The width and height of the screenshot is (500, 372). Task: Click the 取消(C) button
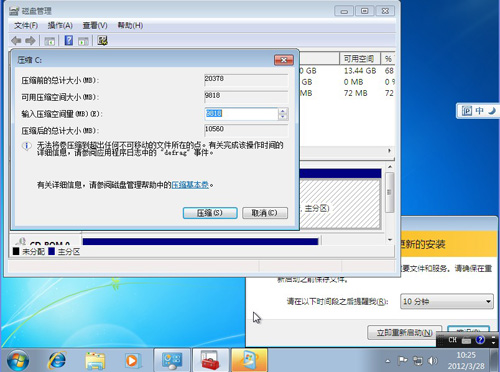[x=265, y=213]
